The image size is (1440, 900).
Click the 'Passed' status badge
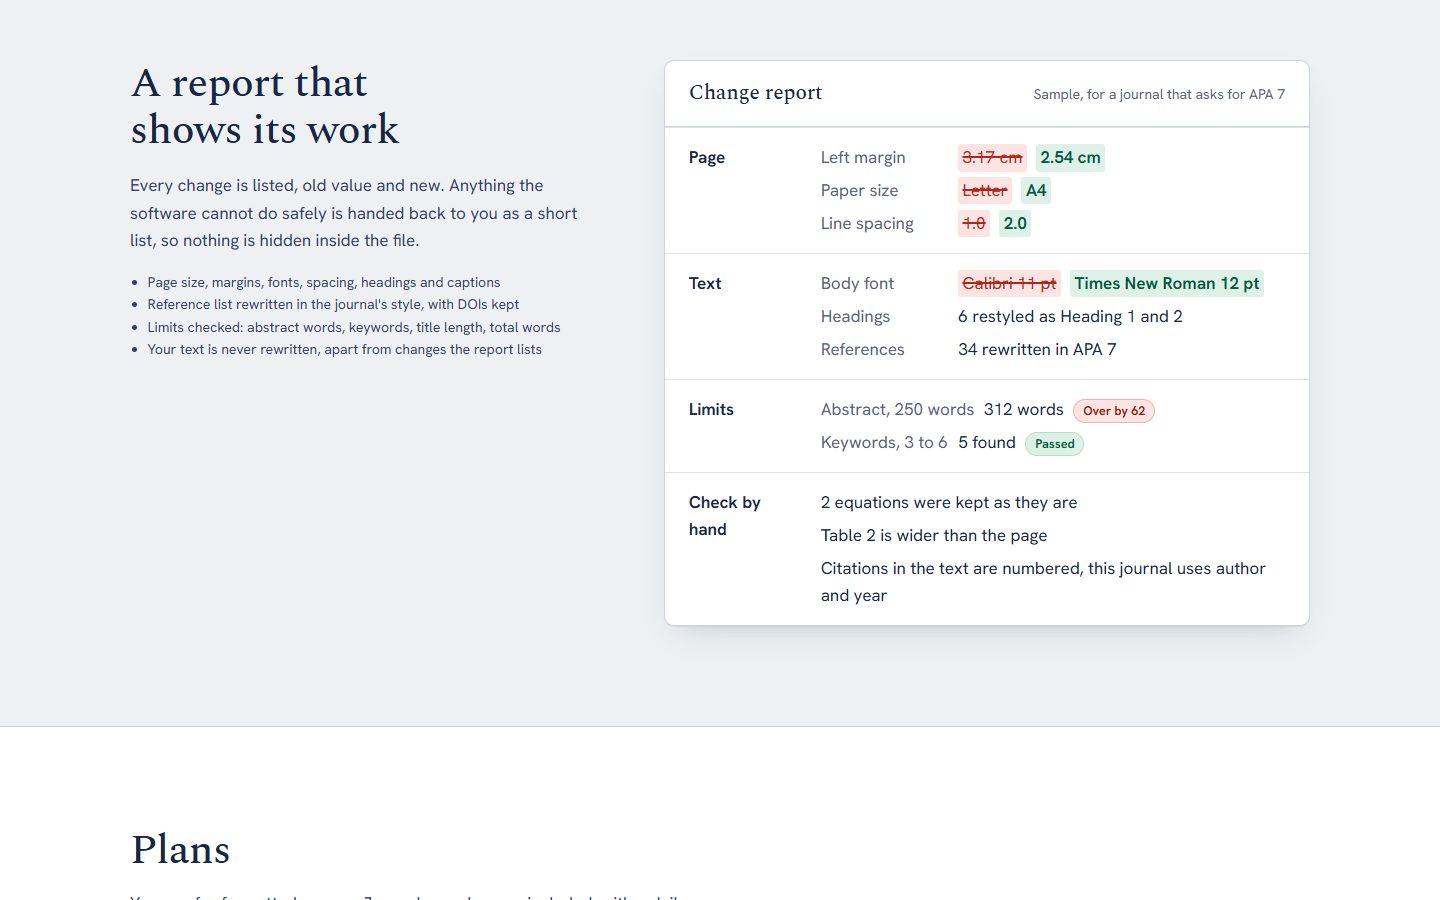(x=1054, y=444)
